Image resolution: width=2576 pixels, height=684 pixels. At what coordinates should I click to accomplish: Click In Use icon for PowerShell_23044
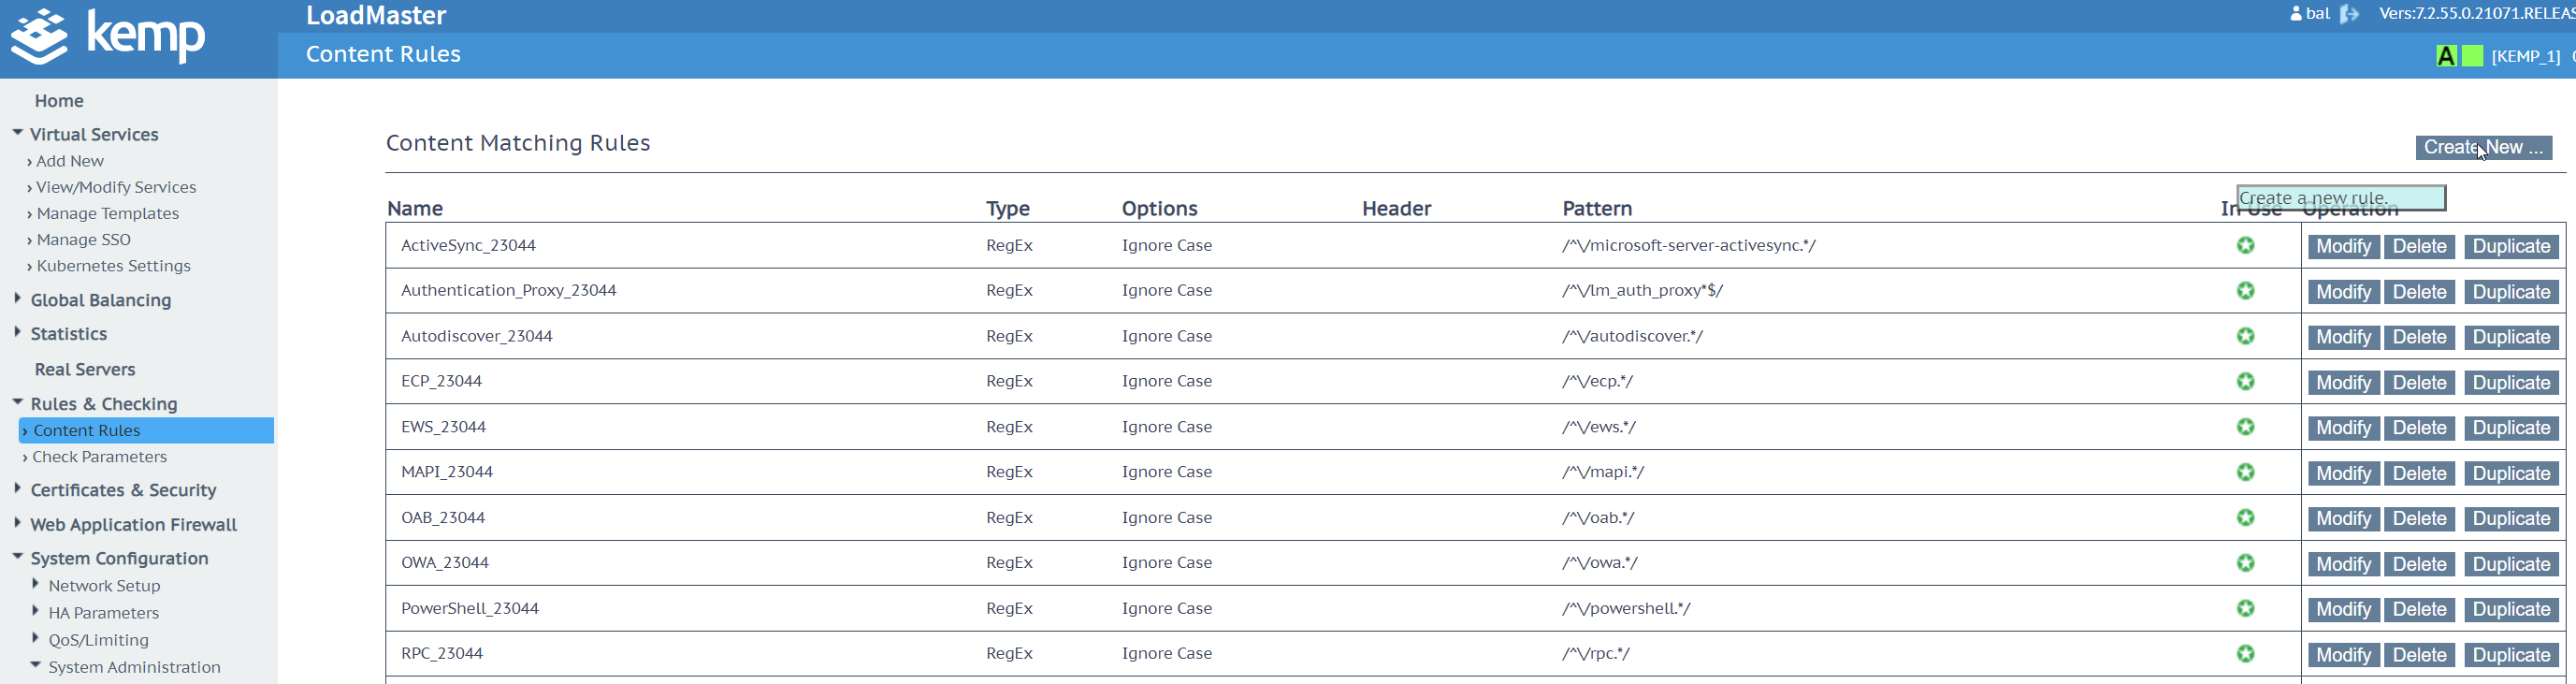point(2246,608)
